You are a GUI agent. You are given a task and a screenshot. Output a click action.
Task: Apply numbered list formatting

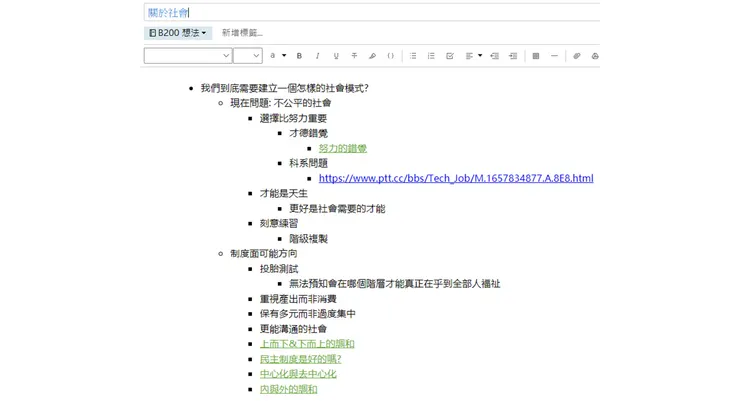pyautogui.click(x=431, y=56)
